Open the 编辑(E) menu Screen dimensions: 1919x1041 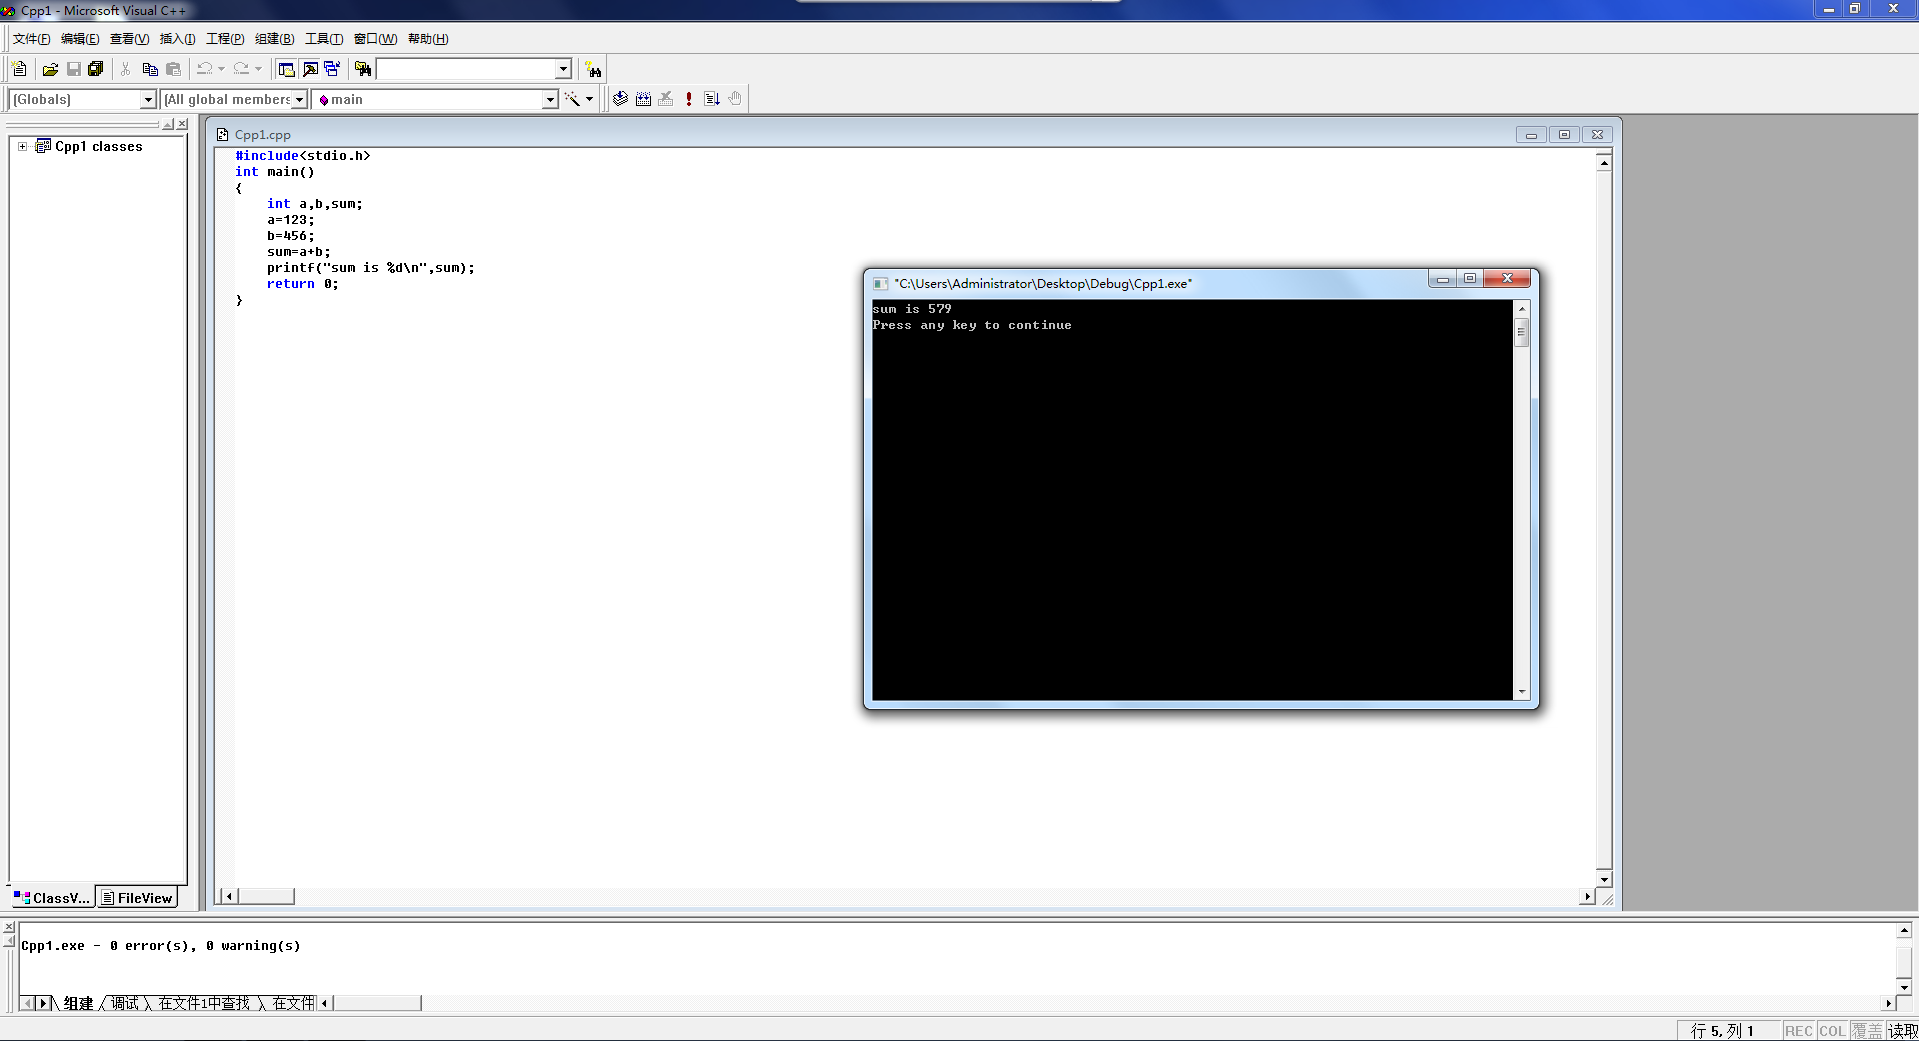coord(80,39)
